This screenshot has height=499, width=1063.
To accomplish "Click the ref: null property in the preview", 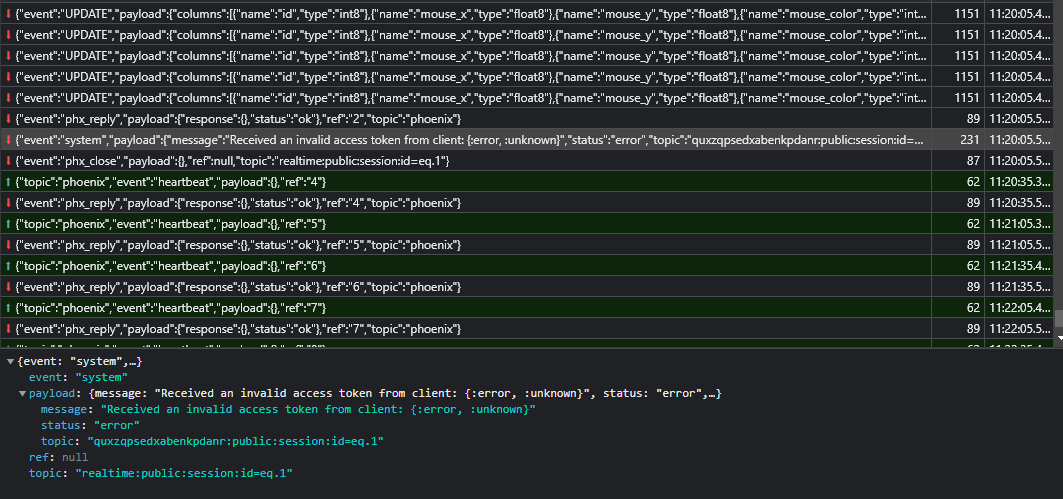I will [58, 458].
